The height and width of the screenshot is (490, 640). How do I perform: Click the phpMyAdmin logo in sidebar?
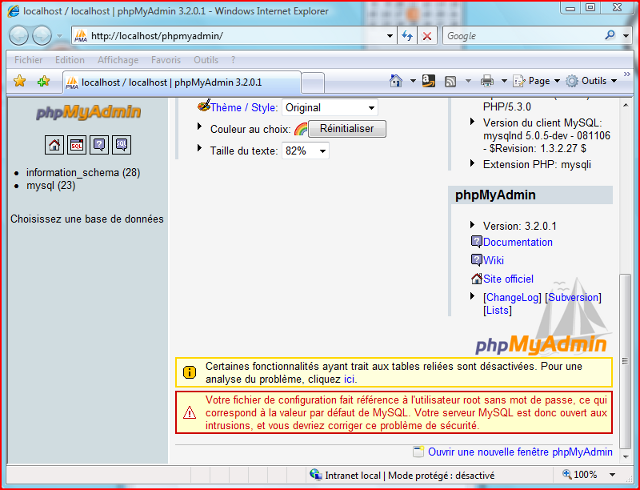88,112
